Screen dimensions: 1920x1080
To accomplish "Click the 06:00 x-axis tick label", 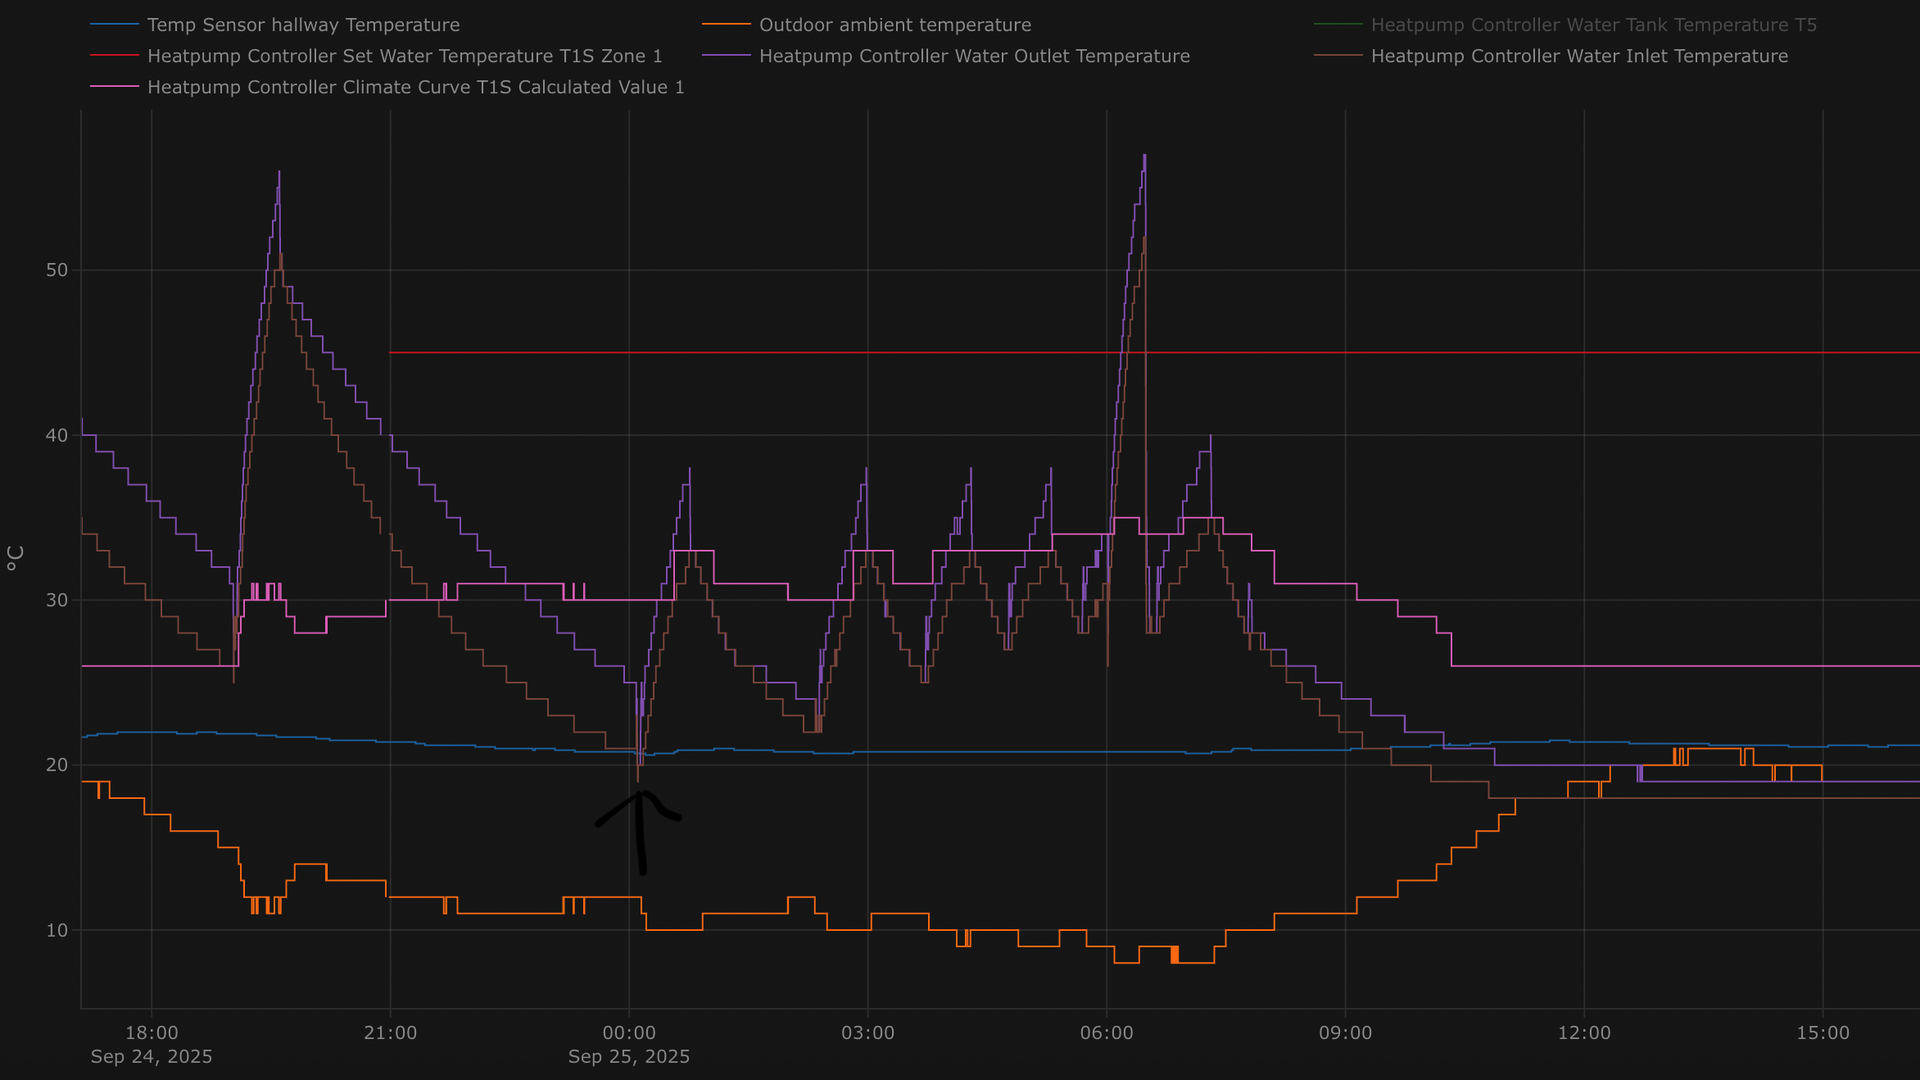I will (1106, 1033).
